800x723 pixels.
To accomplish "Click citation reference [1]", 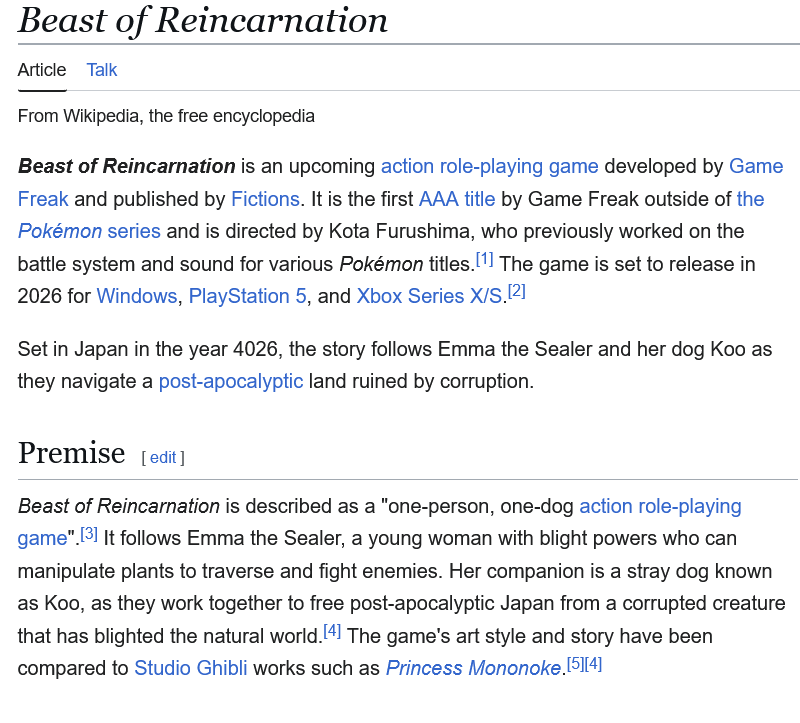I will (484, 260).
